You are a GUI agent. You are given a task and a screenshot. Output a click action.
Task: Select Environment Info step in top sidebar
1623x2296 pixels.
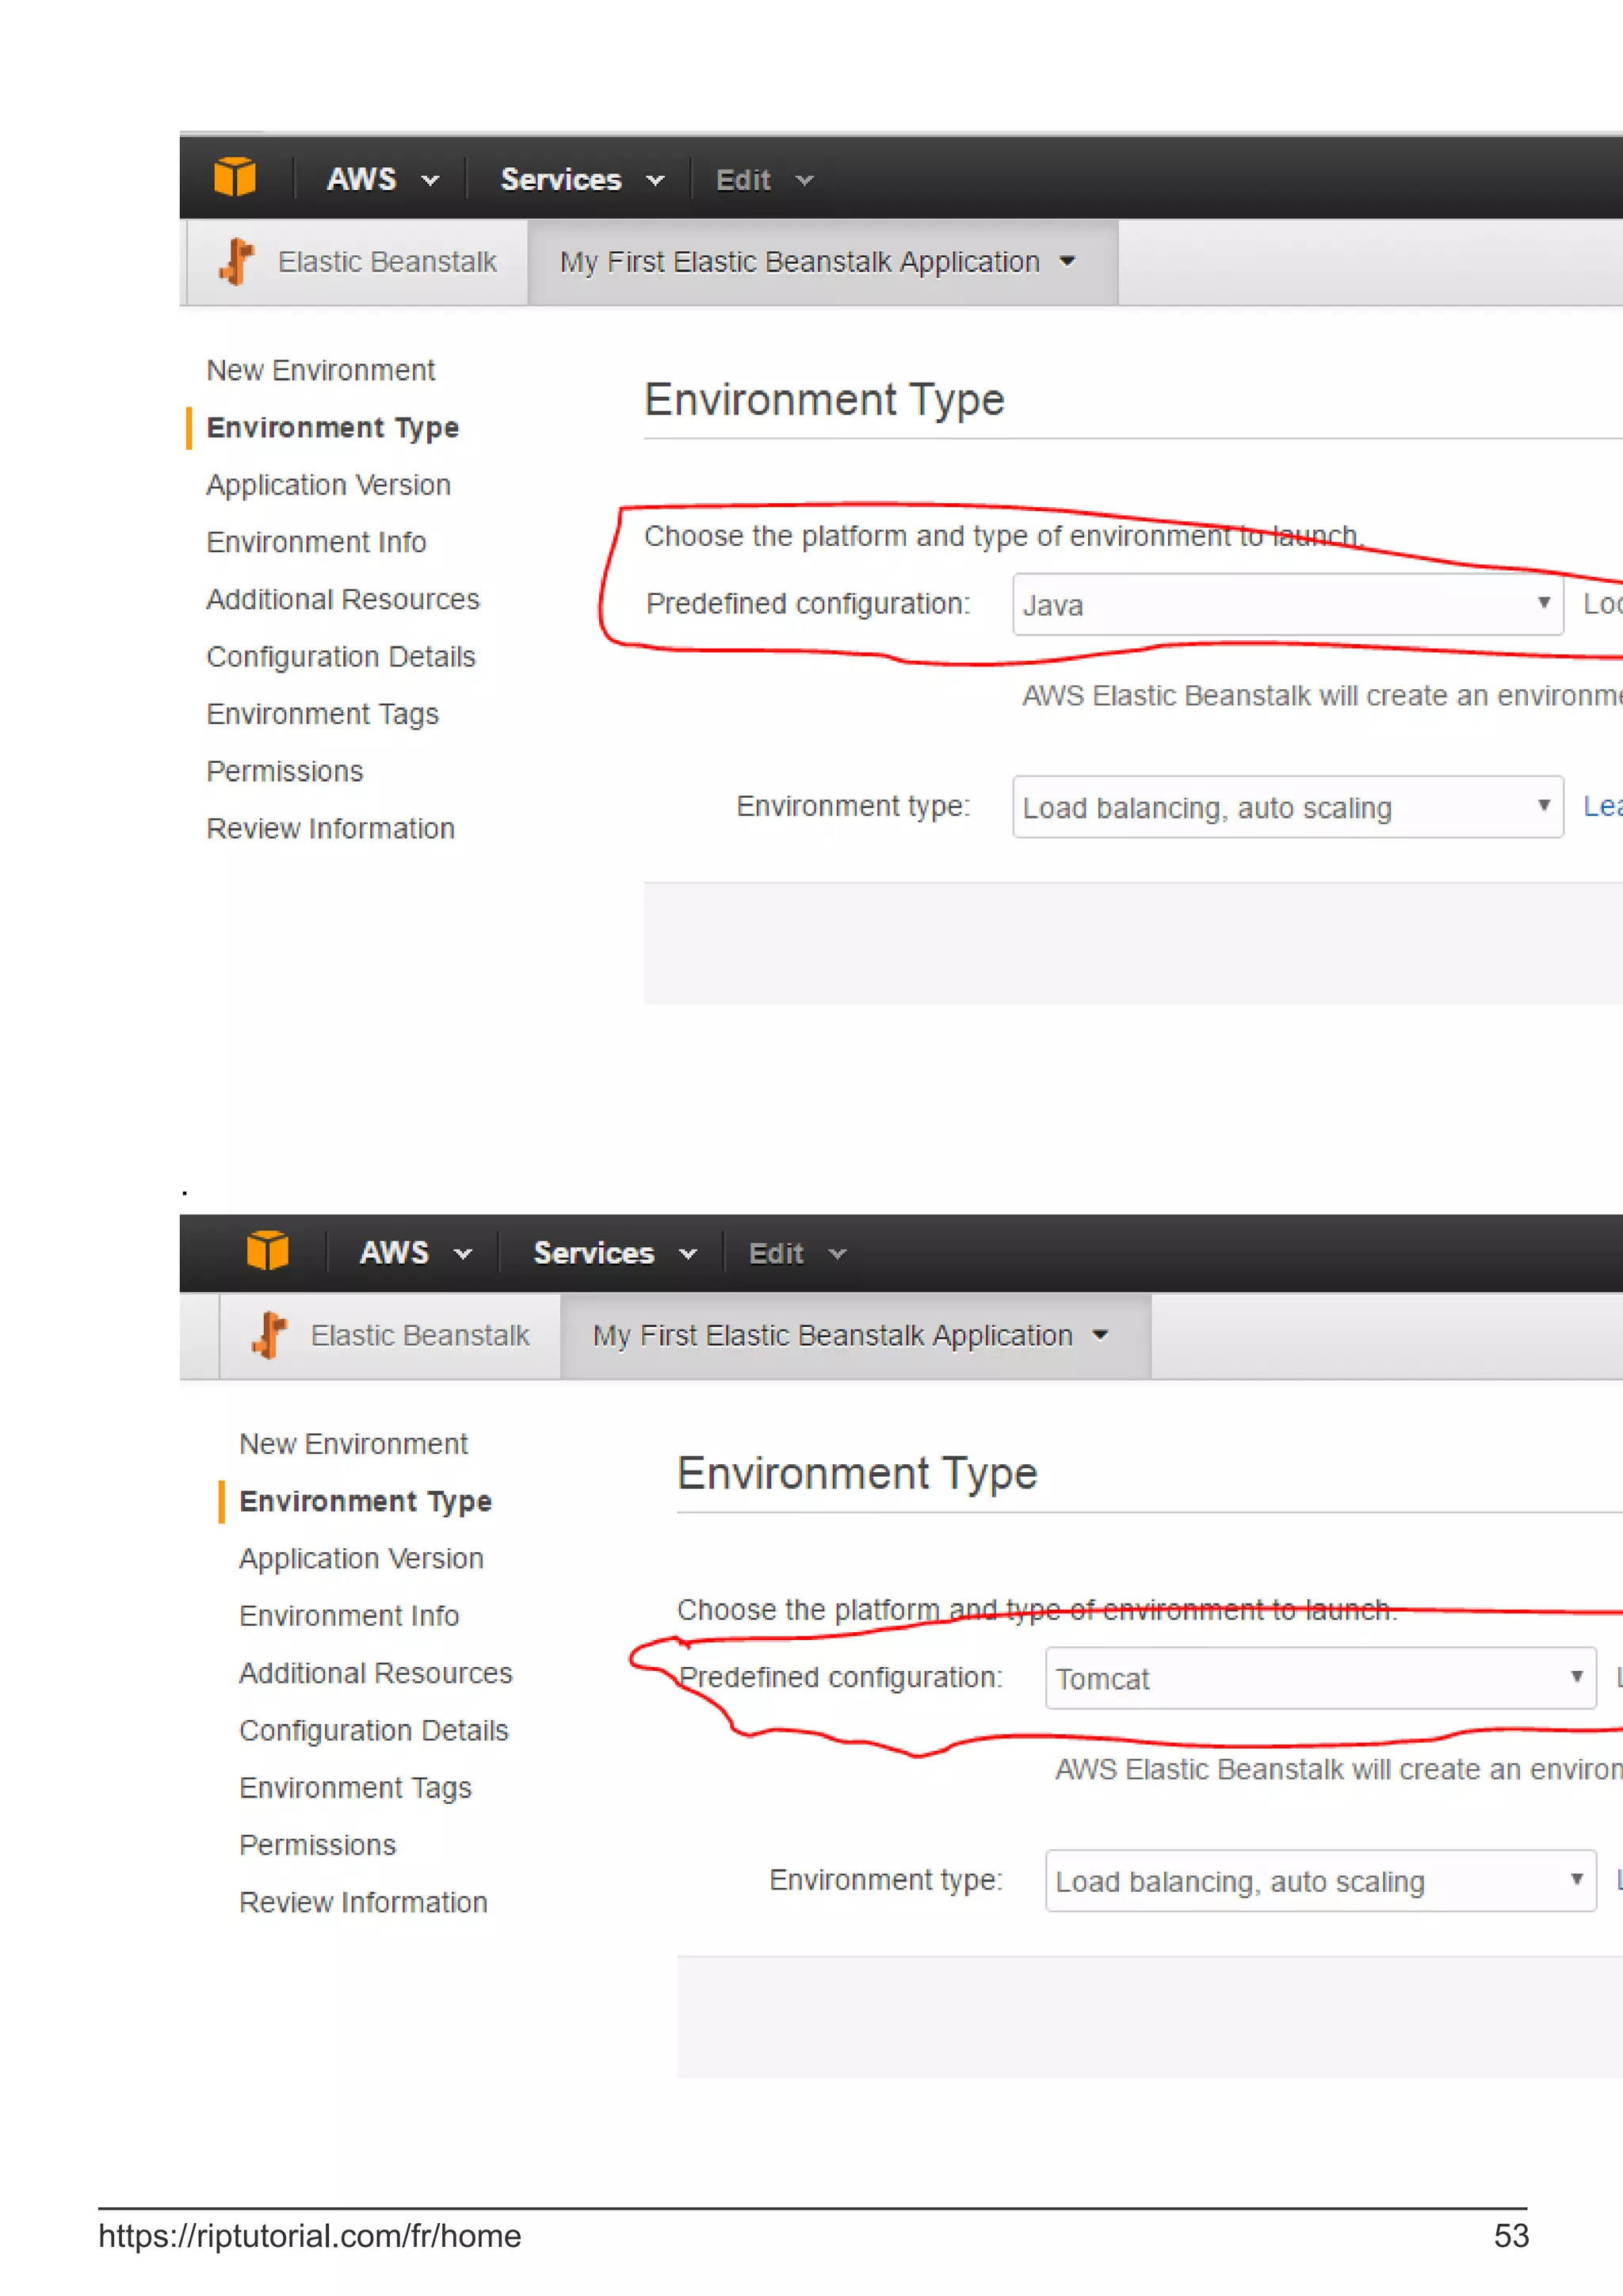(316, 542)
